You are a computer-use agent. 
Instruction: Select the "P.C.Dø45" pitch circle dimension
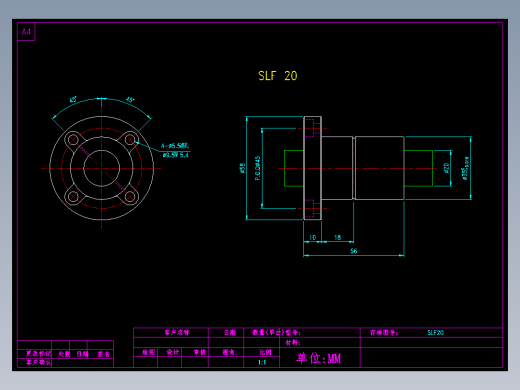click(x=258, y=168)
